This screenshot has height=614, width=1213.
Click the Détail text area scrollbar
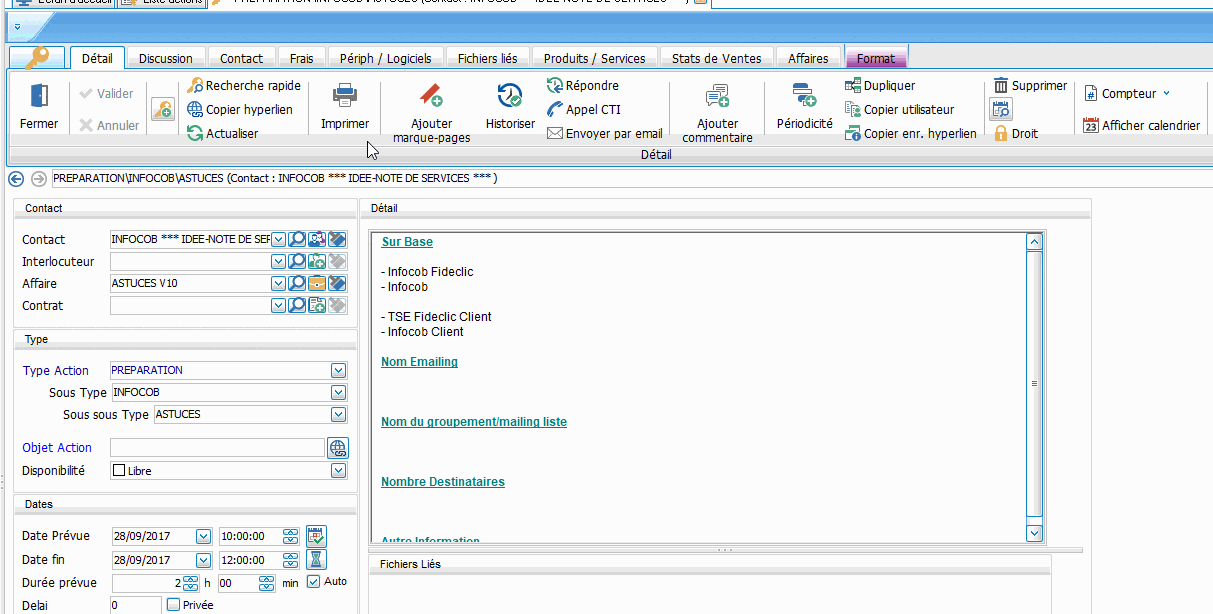point(1034,383)
